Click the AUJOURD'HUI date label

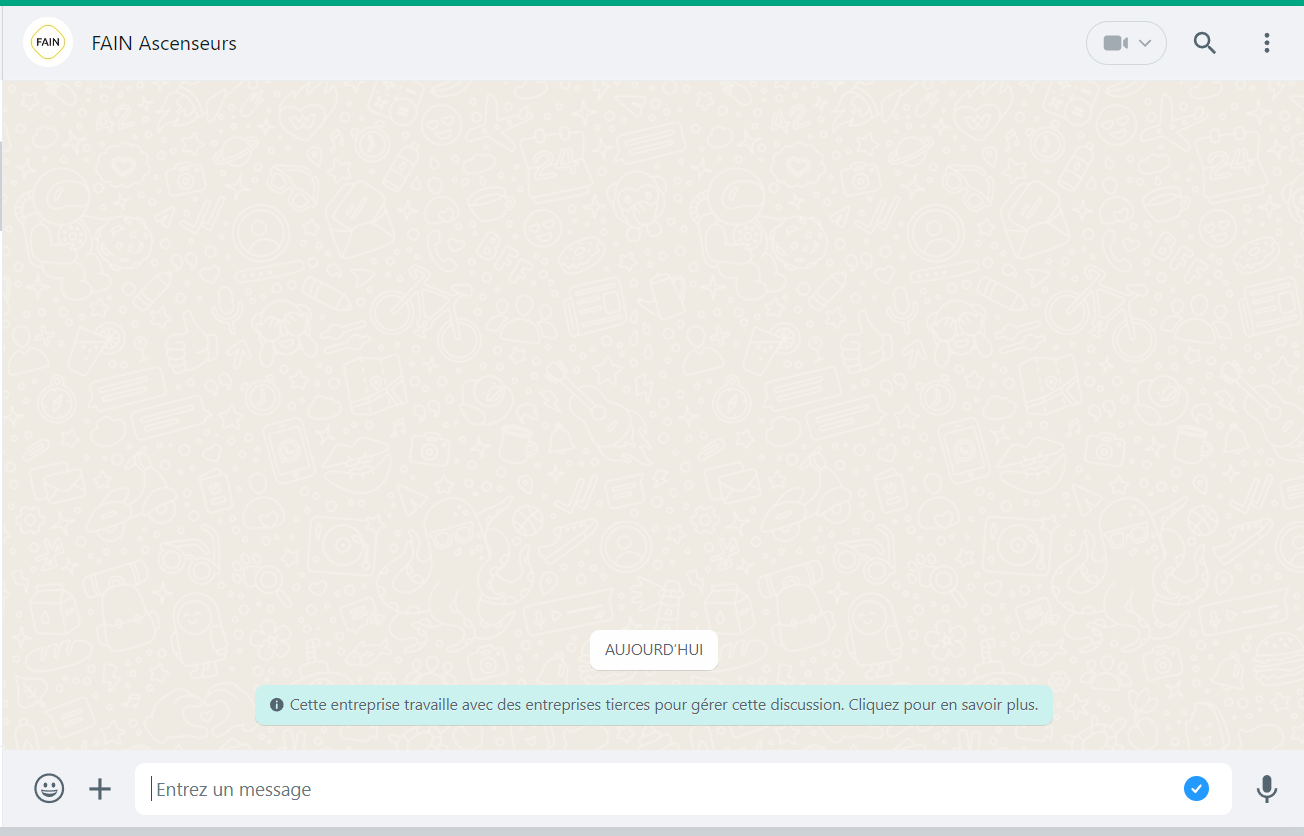pyautogui.click(x=654, y=650)
